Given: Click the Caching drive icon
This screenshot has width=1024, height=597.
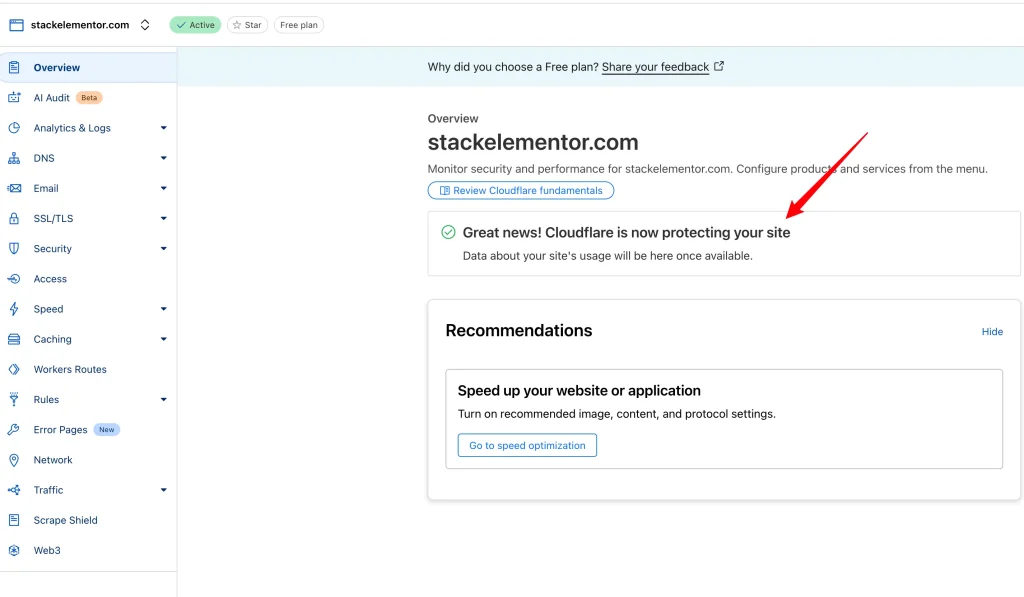Looking at the screenshot, I should (x=14, y=339).
